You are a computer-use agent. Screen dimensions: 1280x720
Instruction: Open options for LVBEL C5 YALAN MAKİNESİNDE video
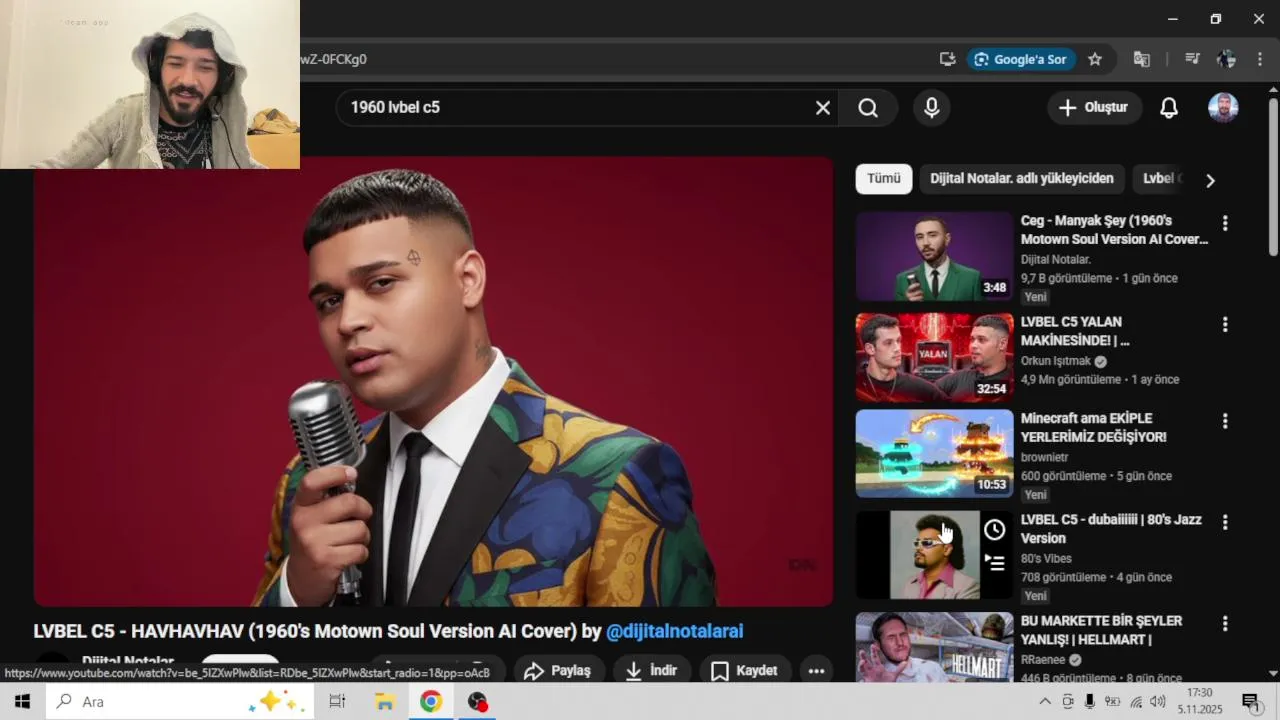tap(1225, 325)
